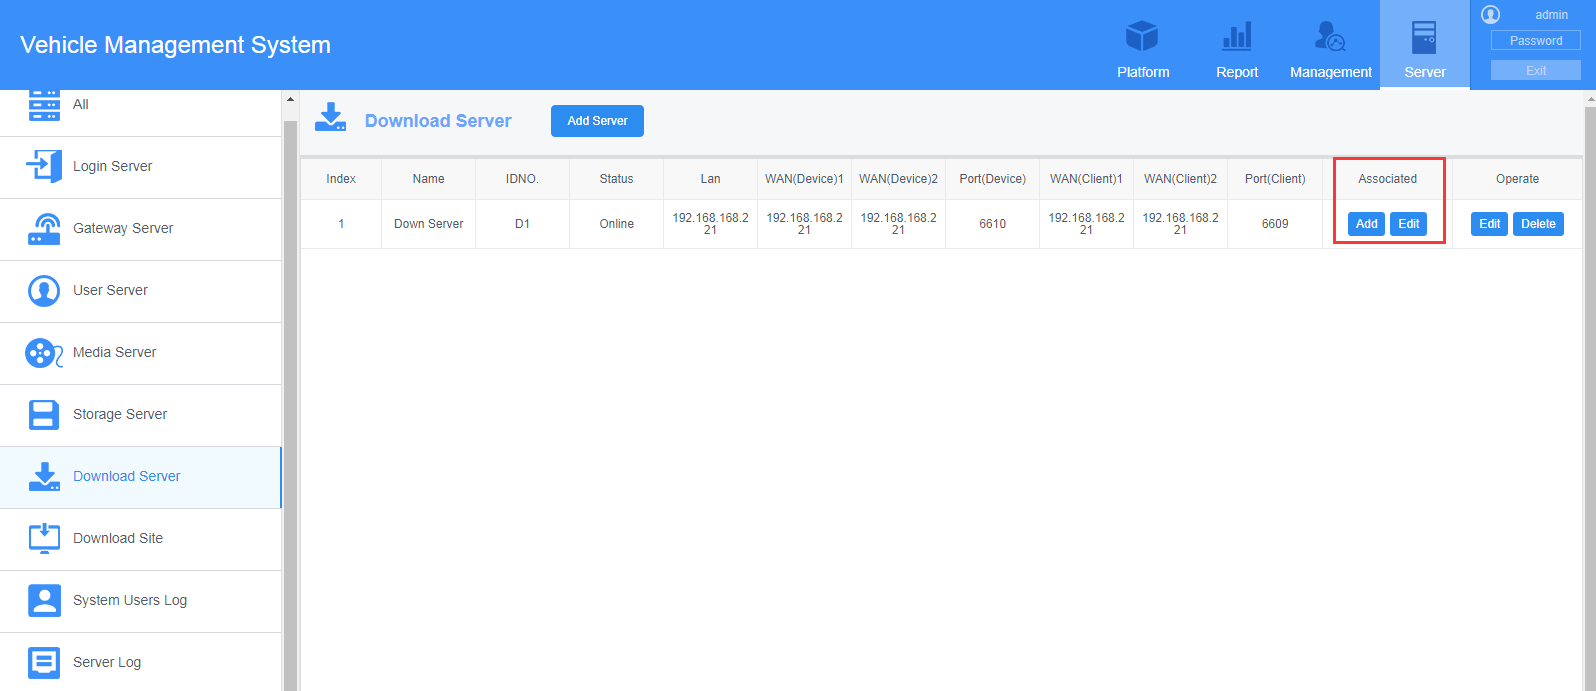The height and width of the screenshot is (691, 1596).
Task: Click the Lan column header
Action: (710, 179)
